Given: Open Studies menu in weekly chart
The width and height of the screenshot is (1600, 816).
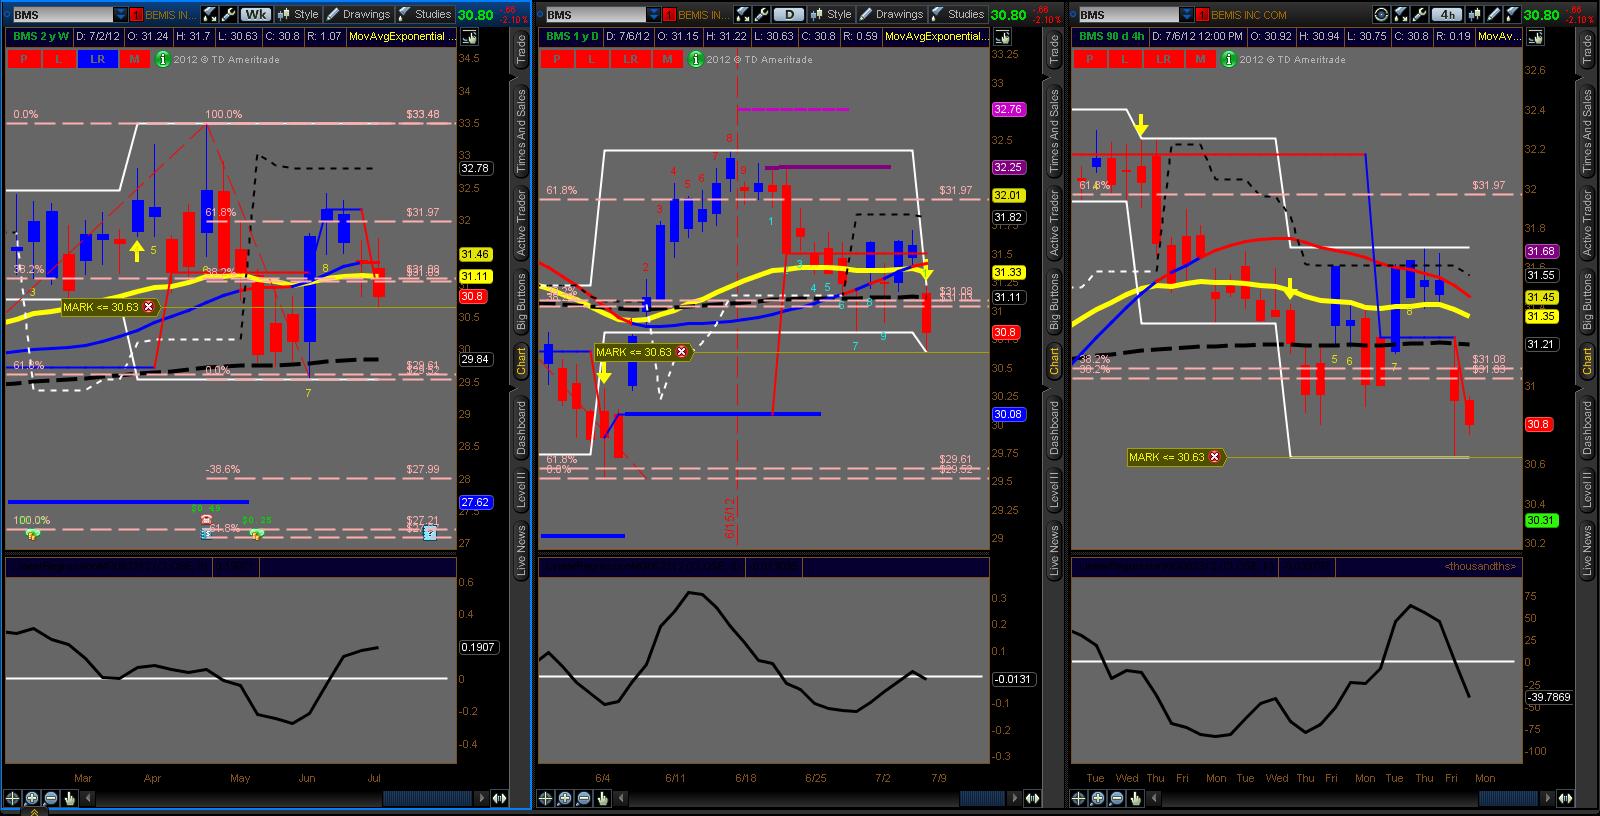Looking at the screenshot, I should coord(424,14).
